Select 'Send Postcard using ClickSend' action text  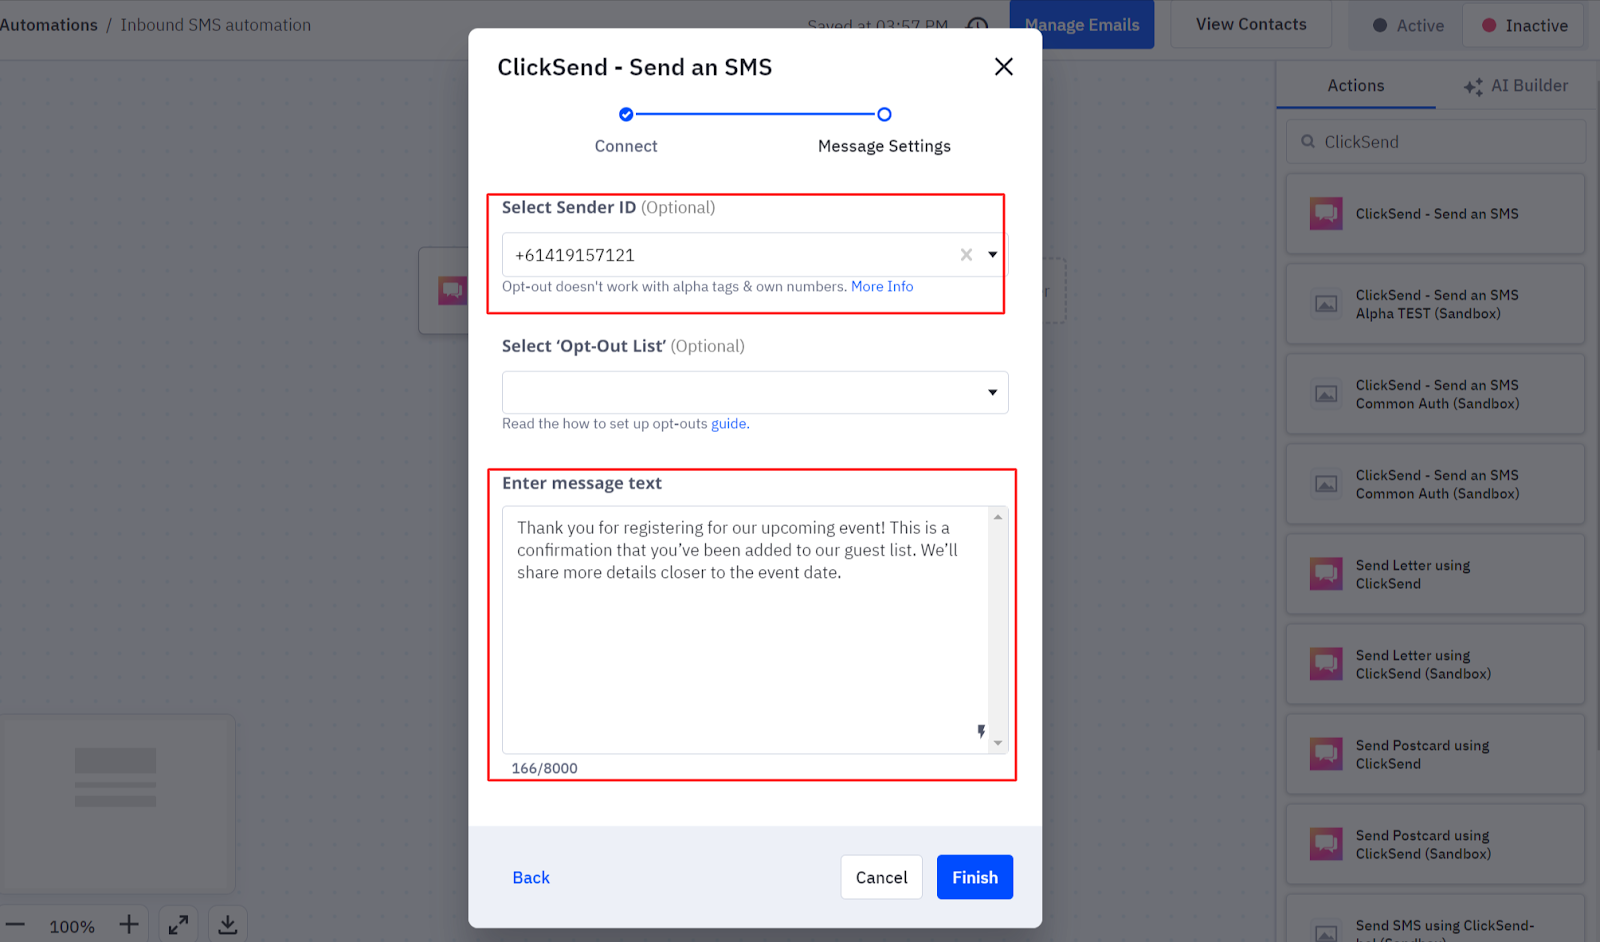[x=1422, y=755]
